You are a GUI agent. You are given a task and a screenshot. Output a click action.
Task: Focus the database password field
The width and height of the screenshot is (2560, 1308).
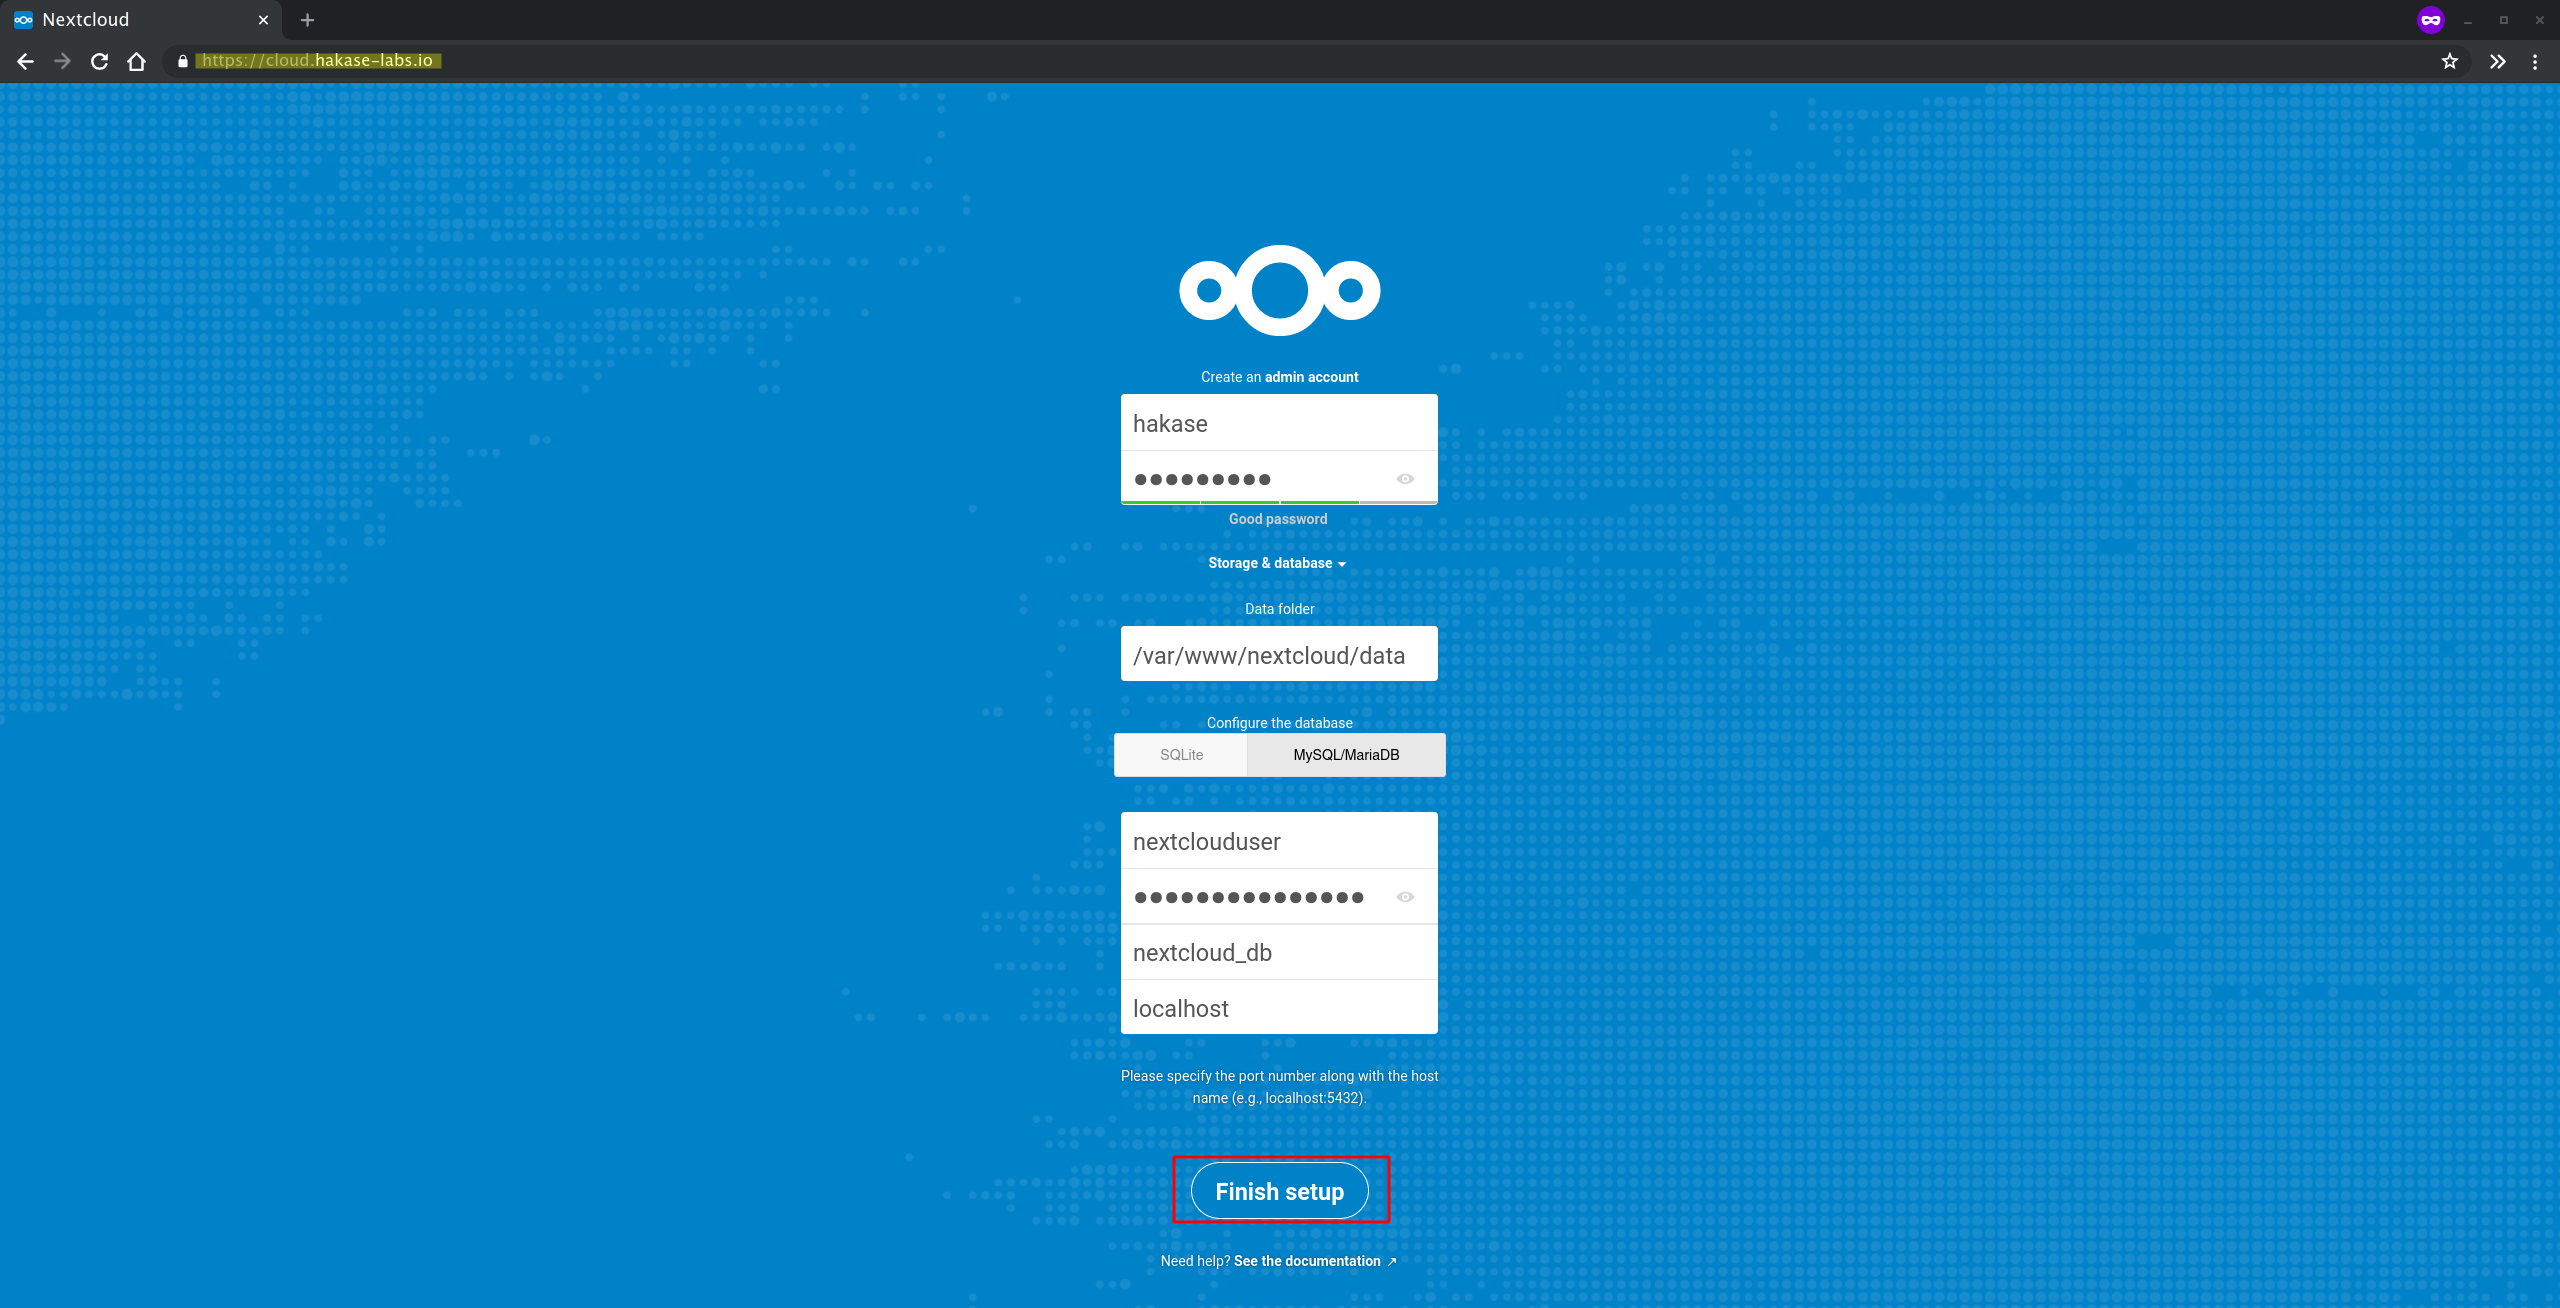pyautogui.click(x=1279, y=897)
